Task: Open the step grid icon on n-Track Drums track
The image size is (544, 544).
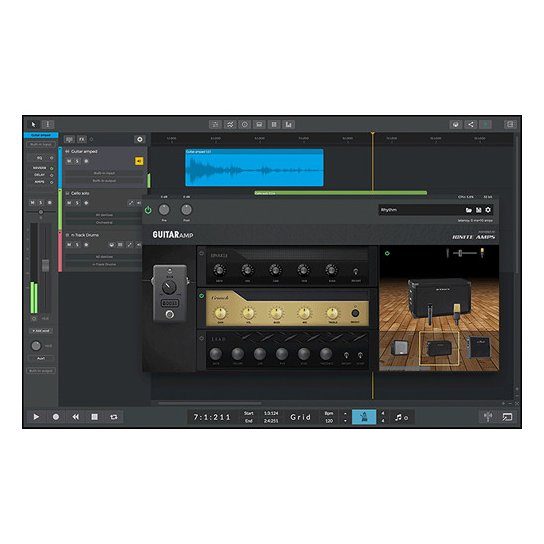Action: point(120,245)
